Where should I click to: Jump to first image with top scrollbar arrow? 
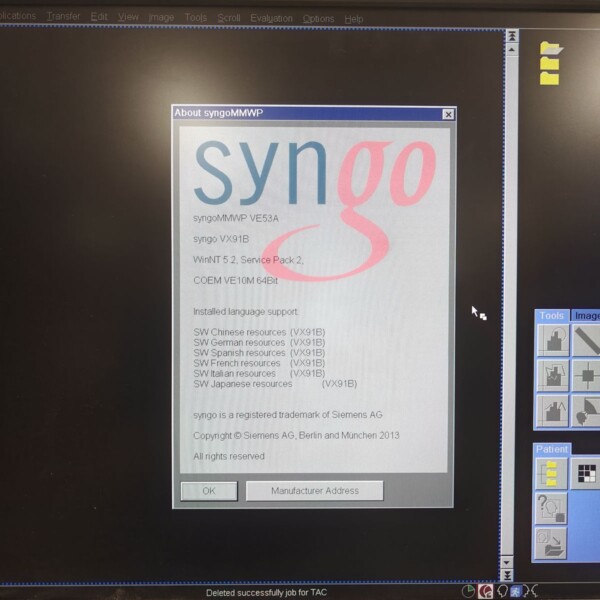click(512, 35)
